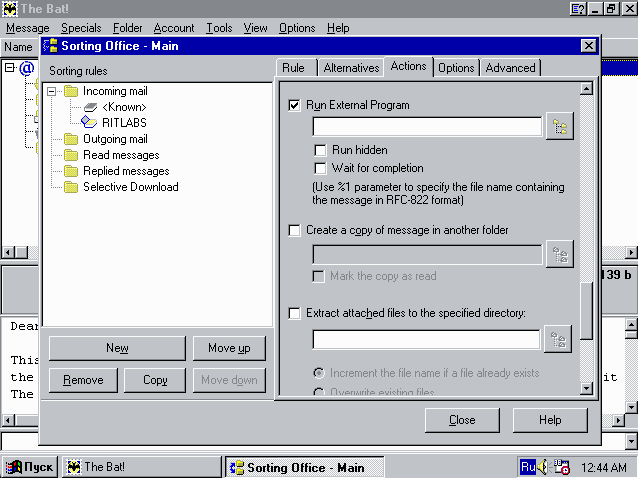Enable Wait for completion

click(x=320, y=168)
